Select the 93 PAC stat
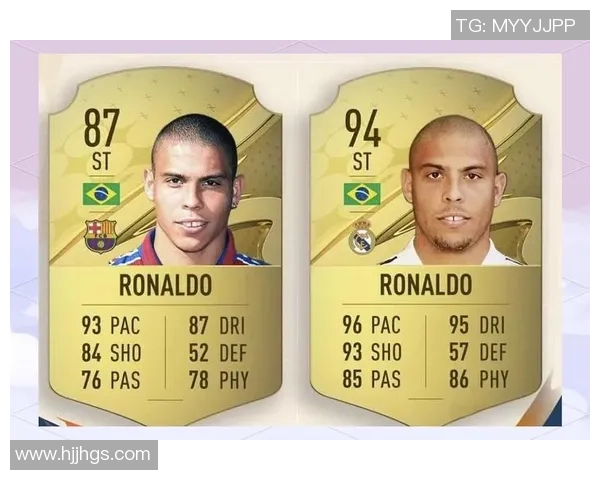The height and width of the screenshot is (480, 600). click(x=111, y=325)
